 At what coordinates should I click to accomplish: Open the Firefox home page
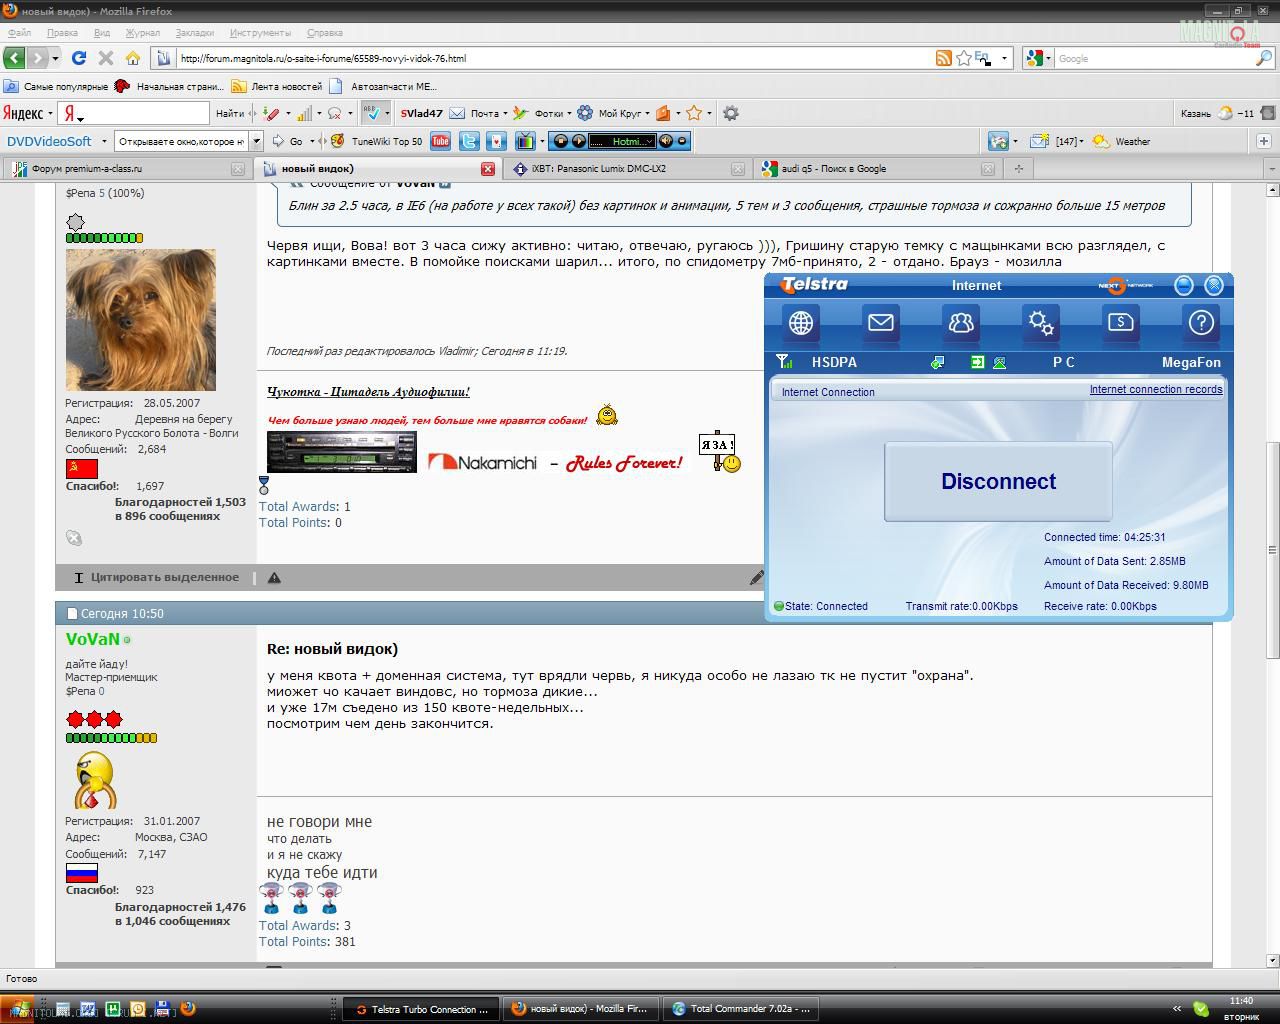point(132,58)
